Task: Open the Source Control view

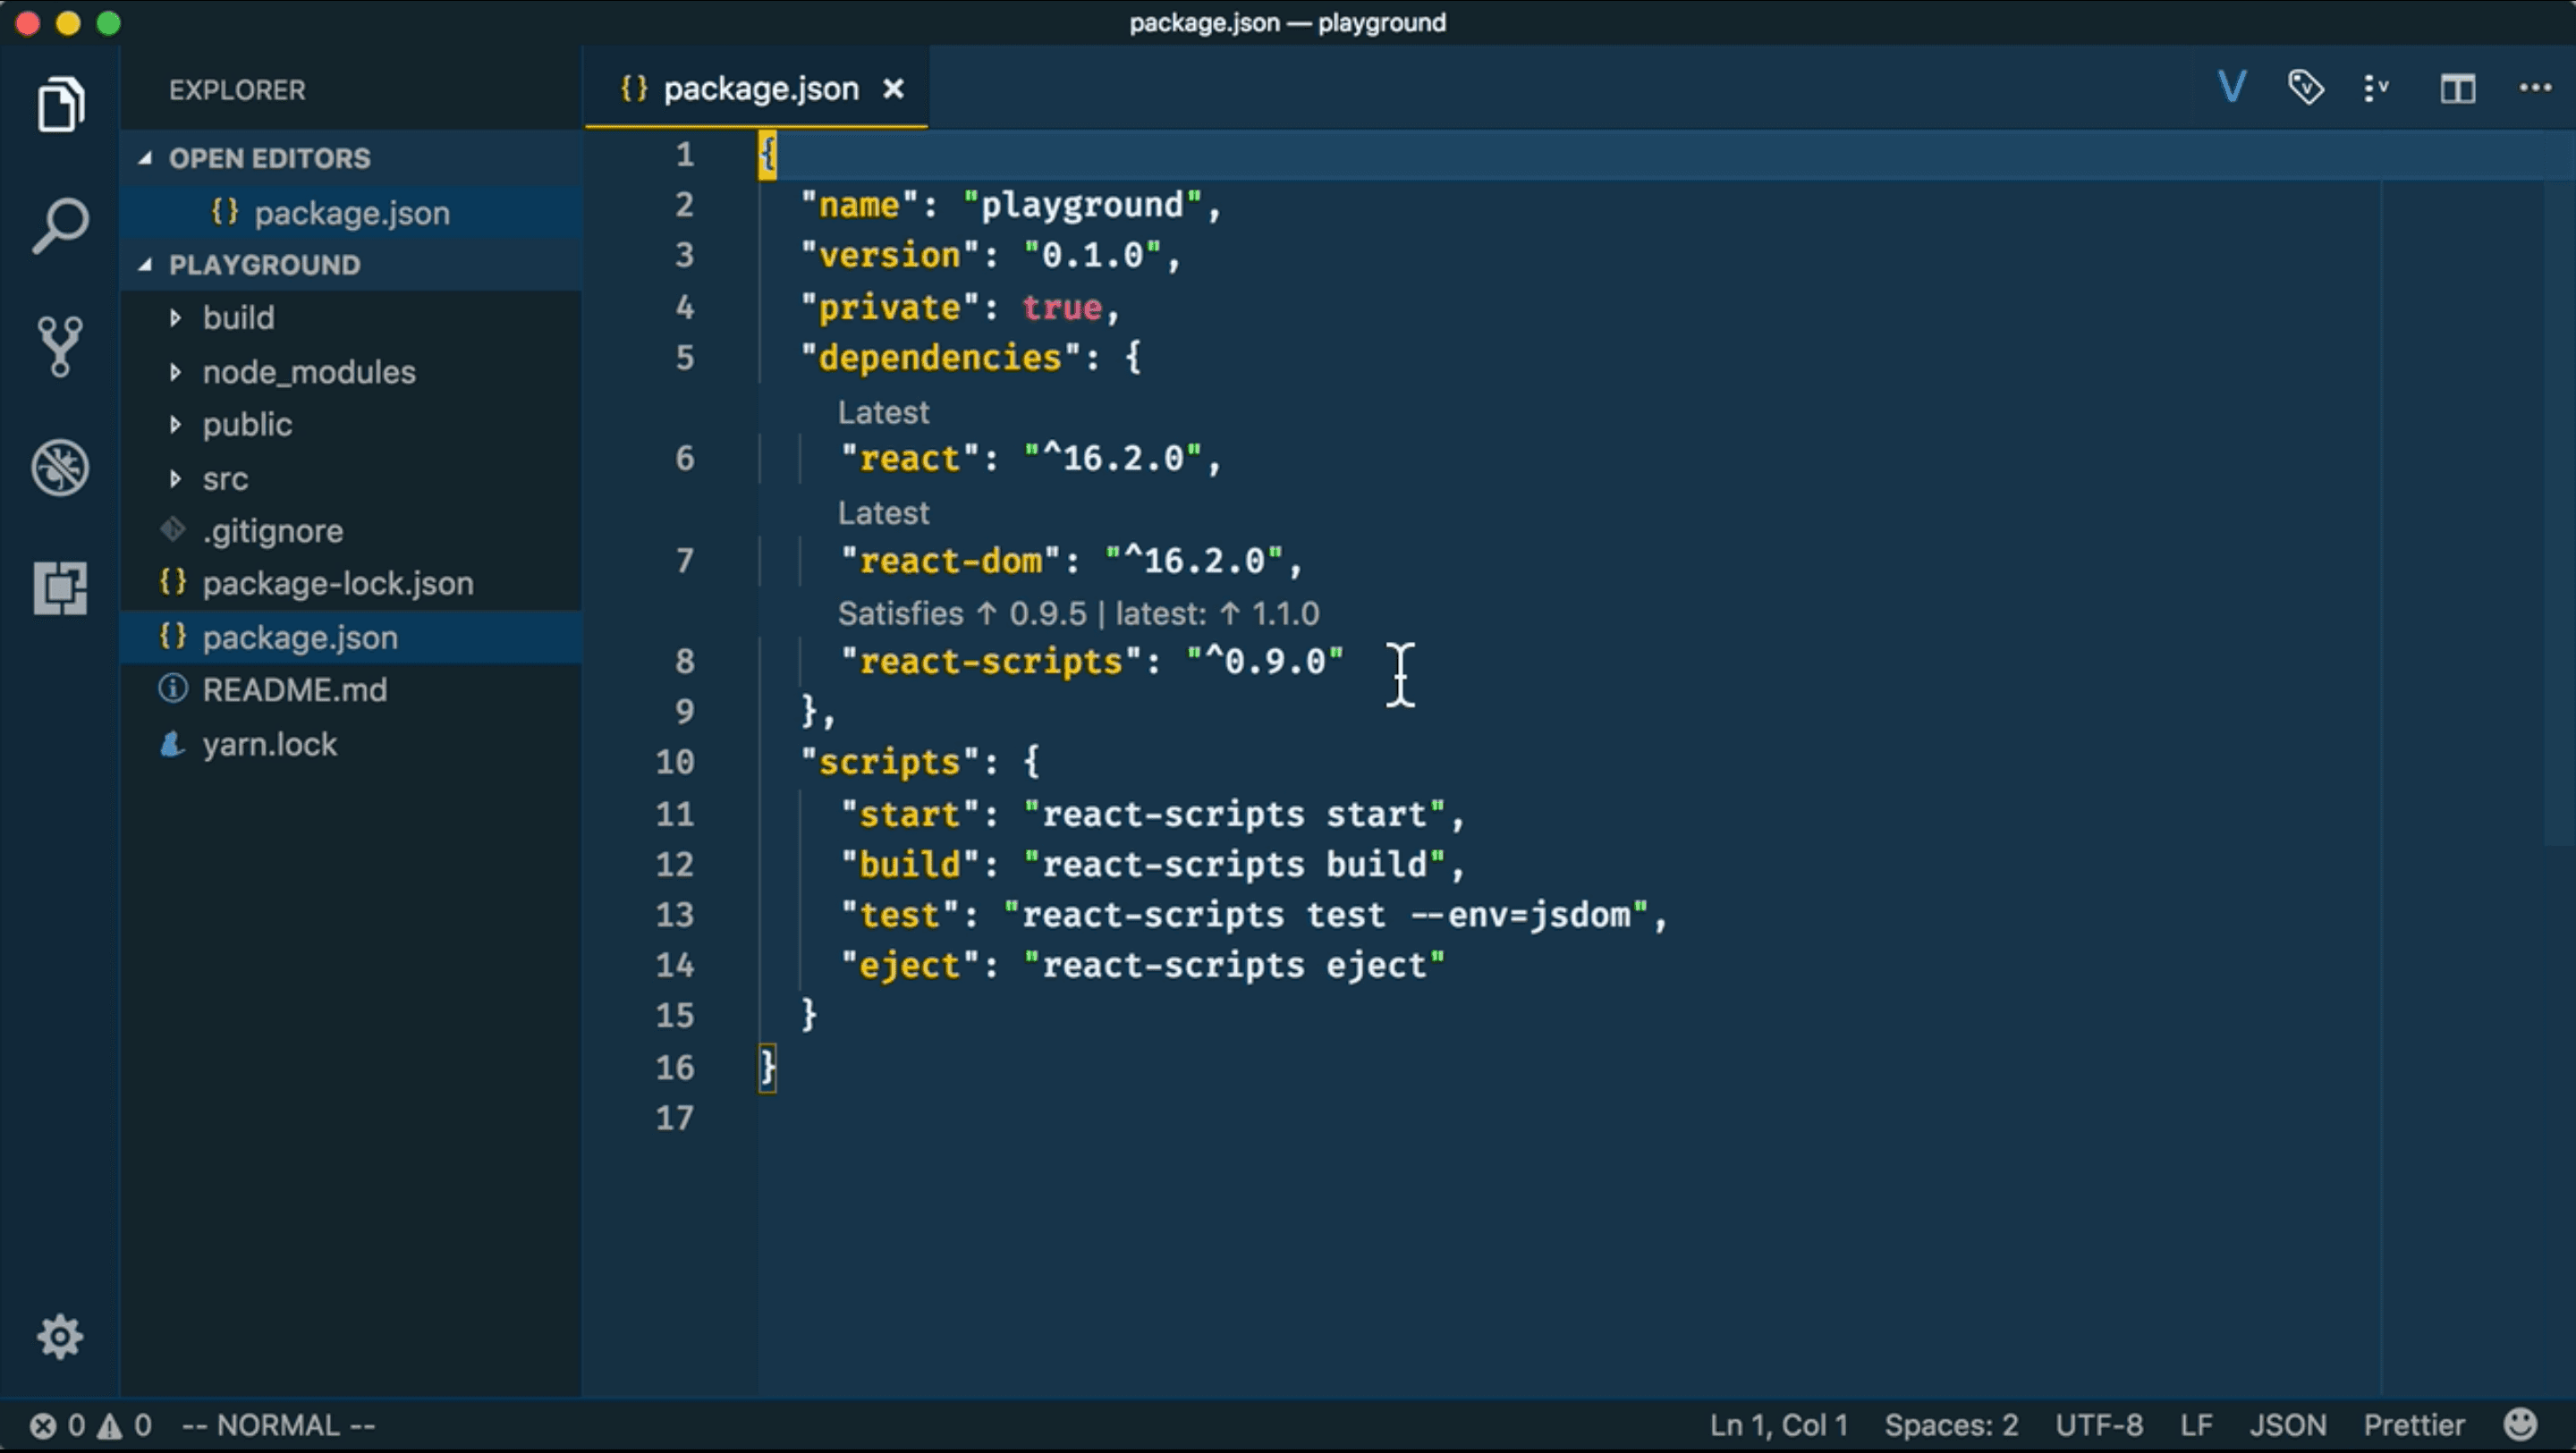Action: coord(60,346)
